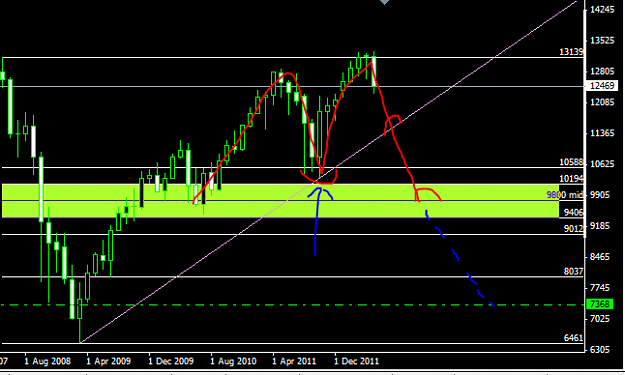Click the '1 Dec 2011' date label
Image resolution: width=625 pixels, height=375 pixels.
[x=356, y=361]
